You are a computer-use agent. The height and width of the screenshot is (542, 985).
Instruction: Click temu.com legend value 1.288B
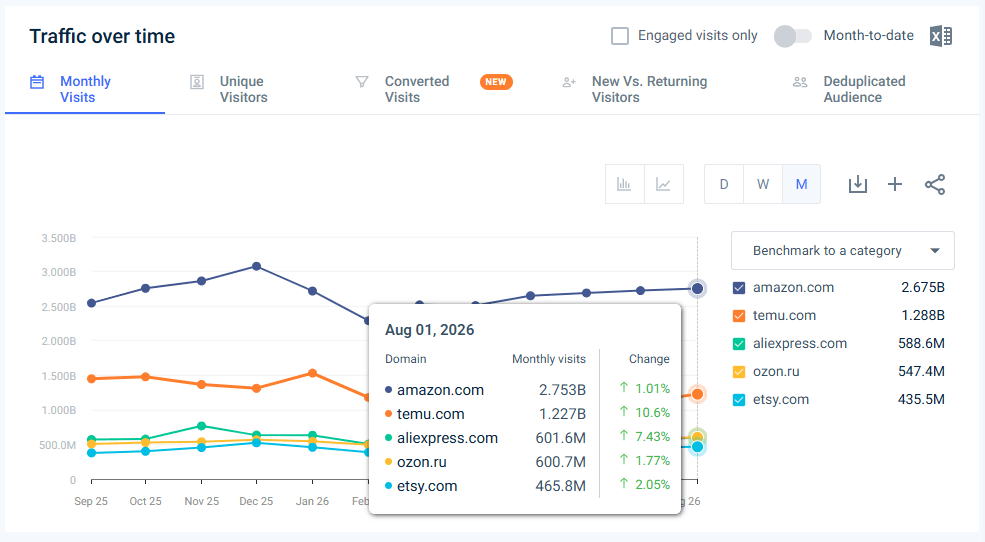tap(923, 316)
